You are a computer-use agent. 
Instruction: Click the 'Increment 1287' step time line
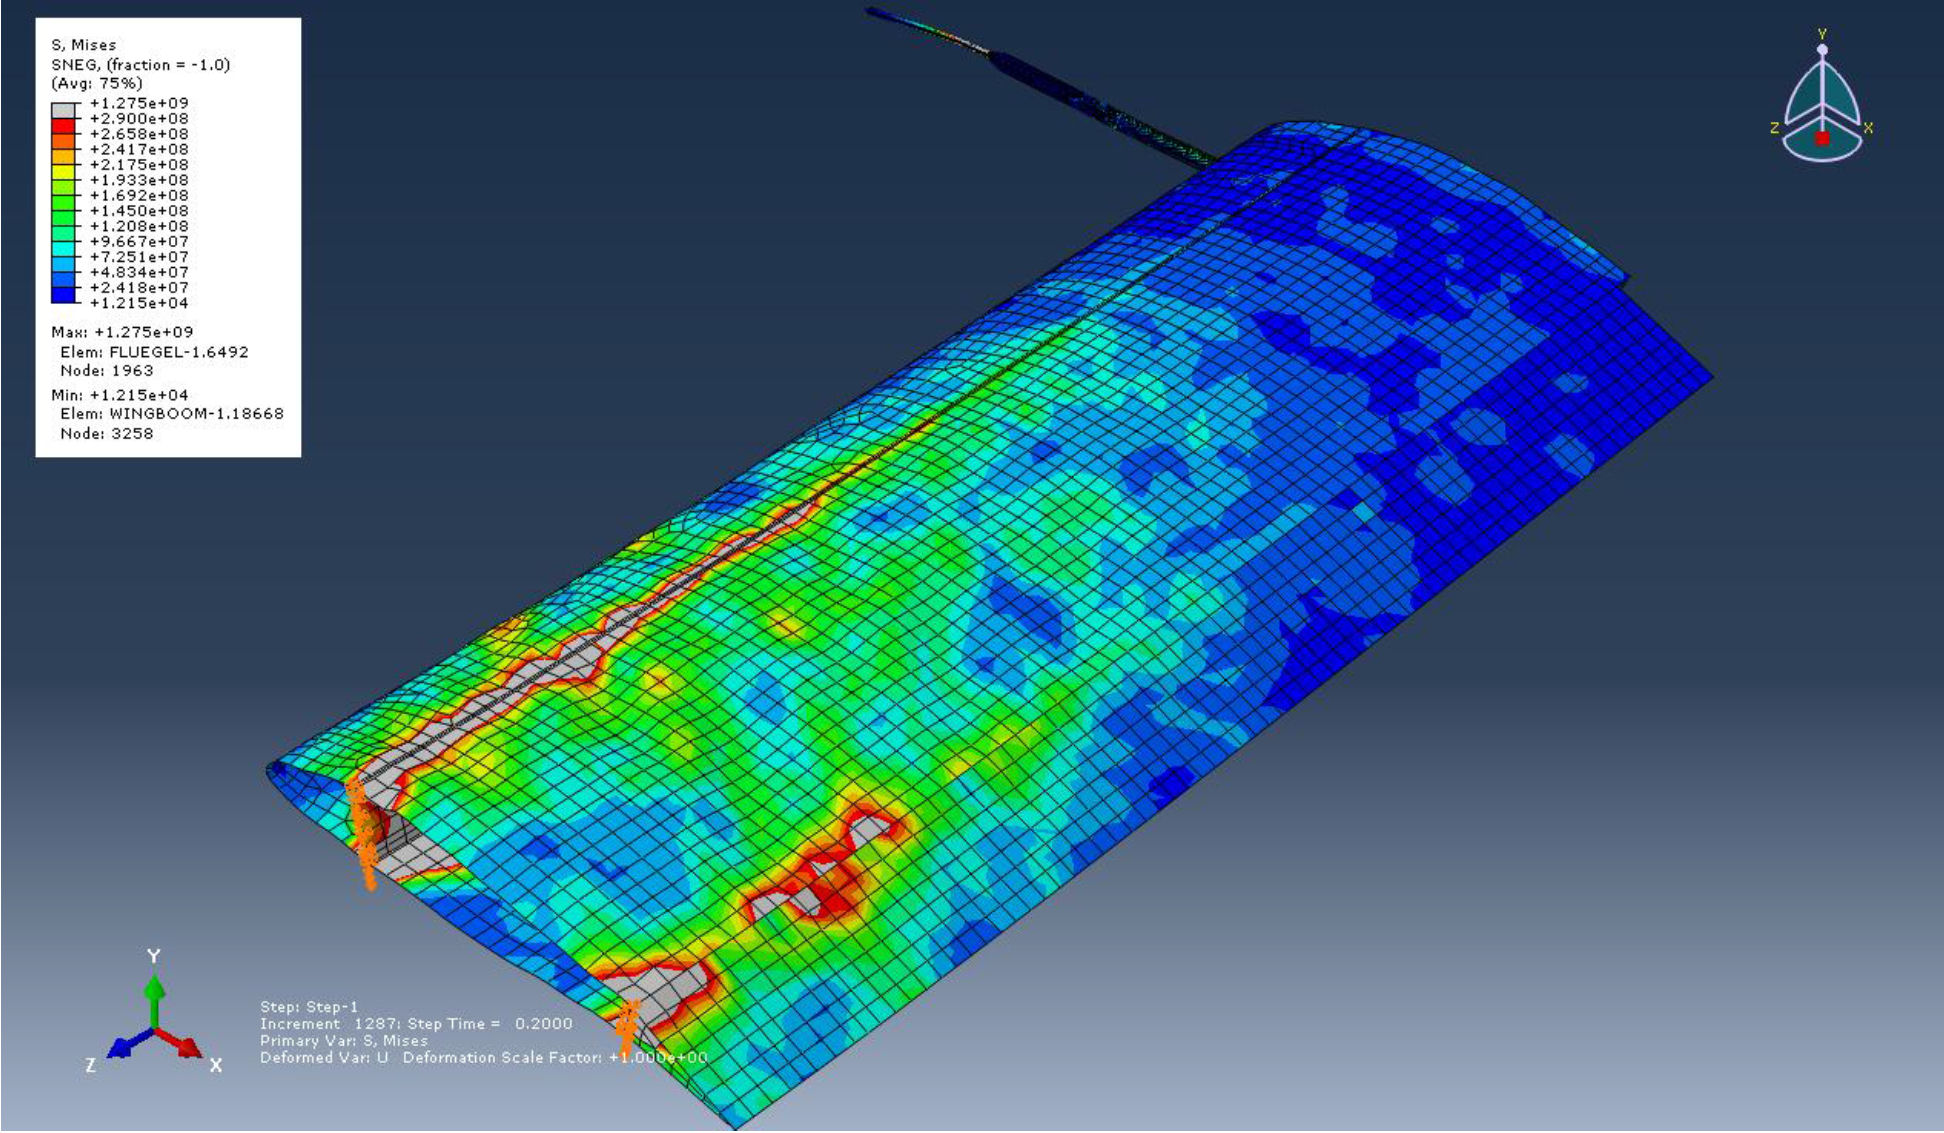pyautogui.click(x=416, y=1024)
